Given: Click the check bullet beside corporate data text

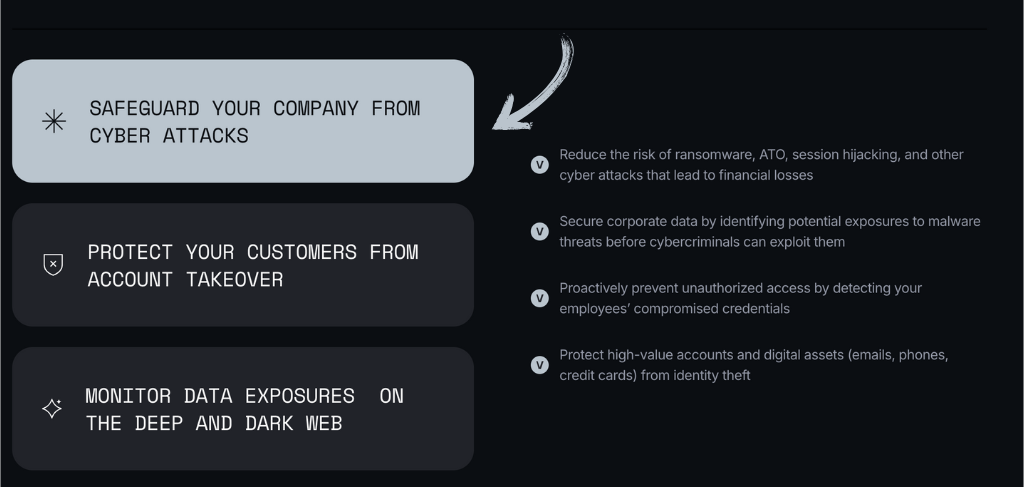Looking at the screenshot, I should click(539, 231).
